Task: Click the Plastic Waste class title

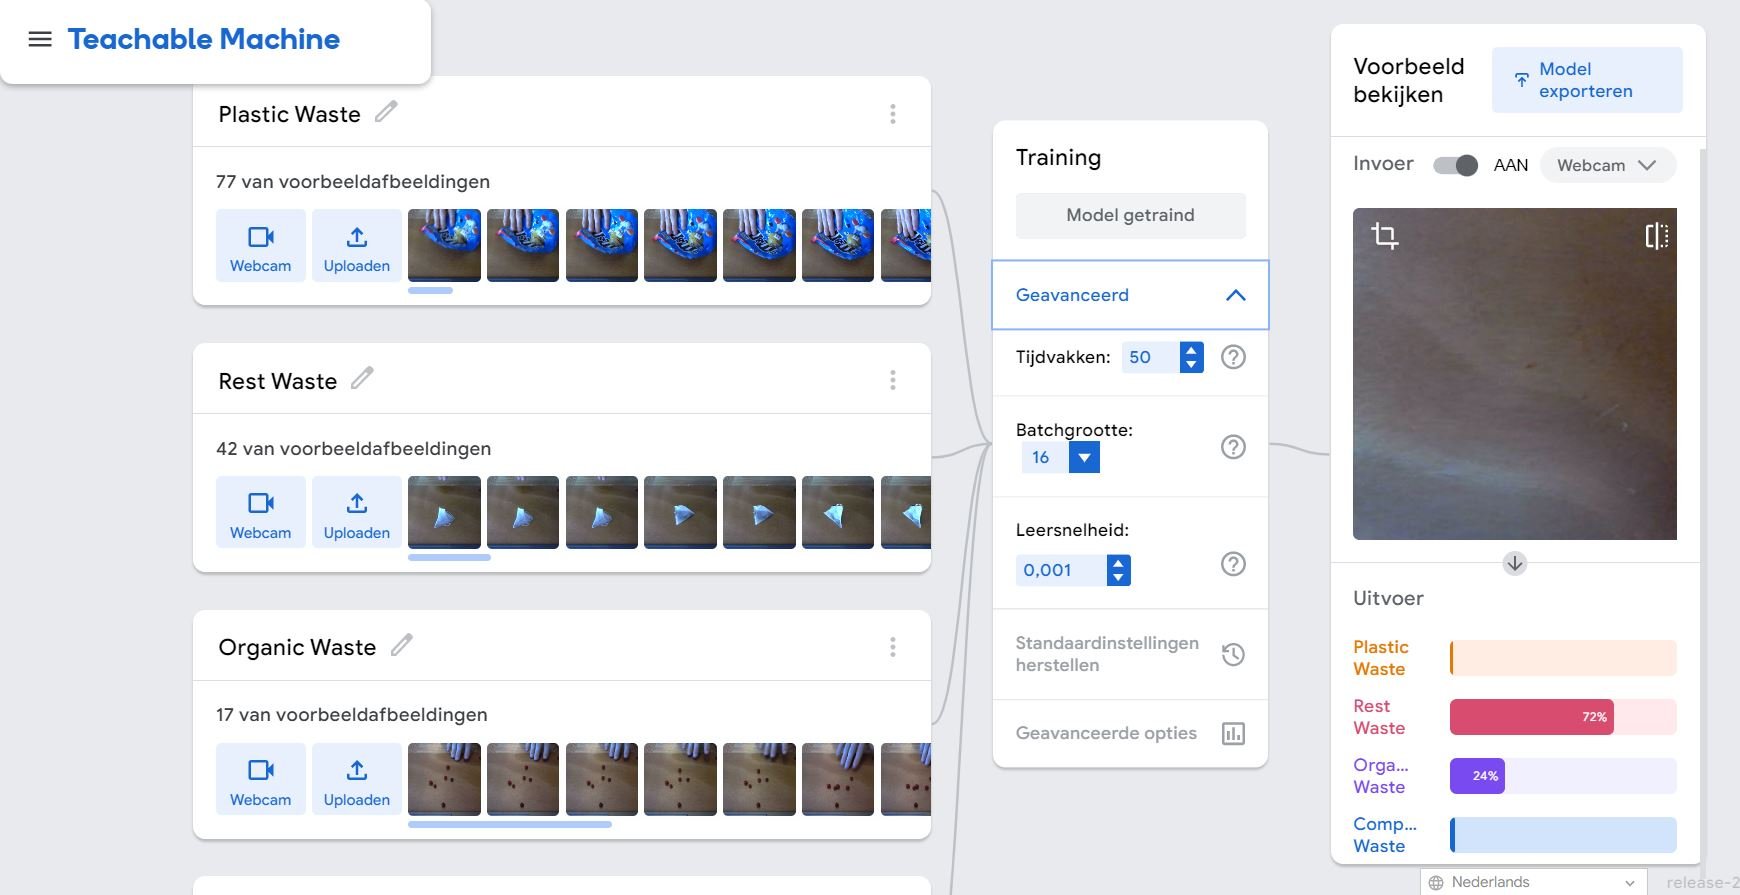Action: [x=289, y=115]
